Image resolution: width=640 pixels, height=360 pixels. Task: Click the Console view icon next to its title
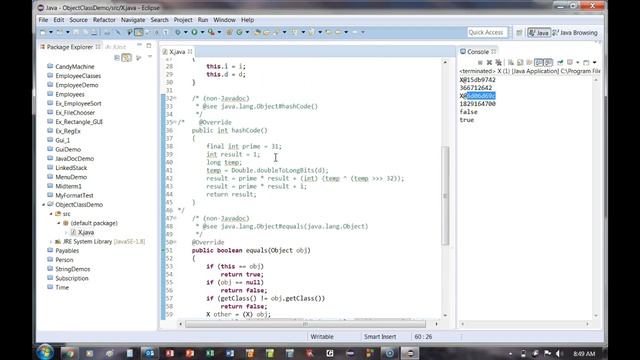click(463, 51)
